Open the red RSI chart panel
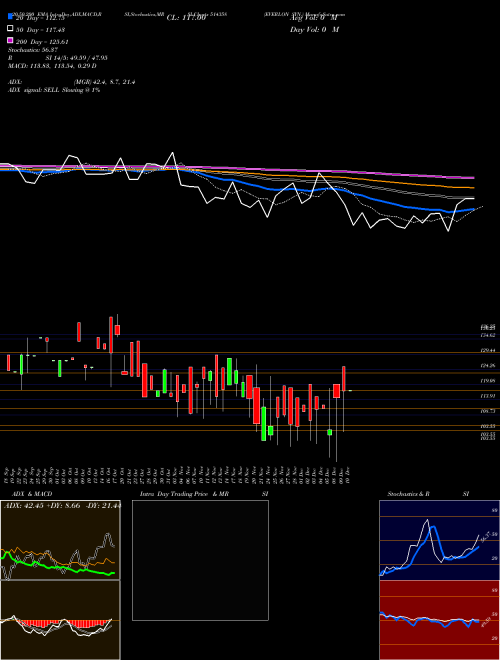 [x=439, y=620]
